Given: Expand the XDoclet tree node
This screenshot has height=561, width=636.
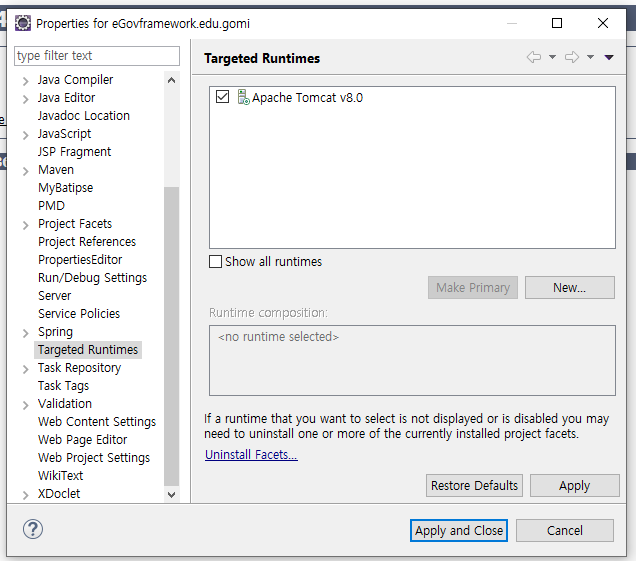Looking at the screenshot, I should click(x=26, y=495).
